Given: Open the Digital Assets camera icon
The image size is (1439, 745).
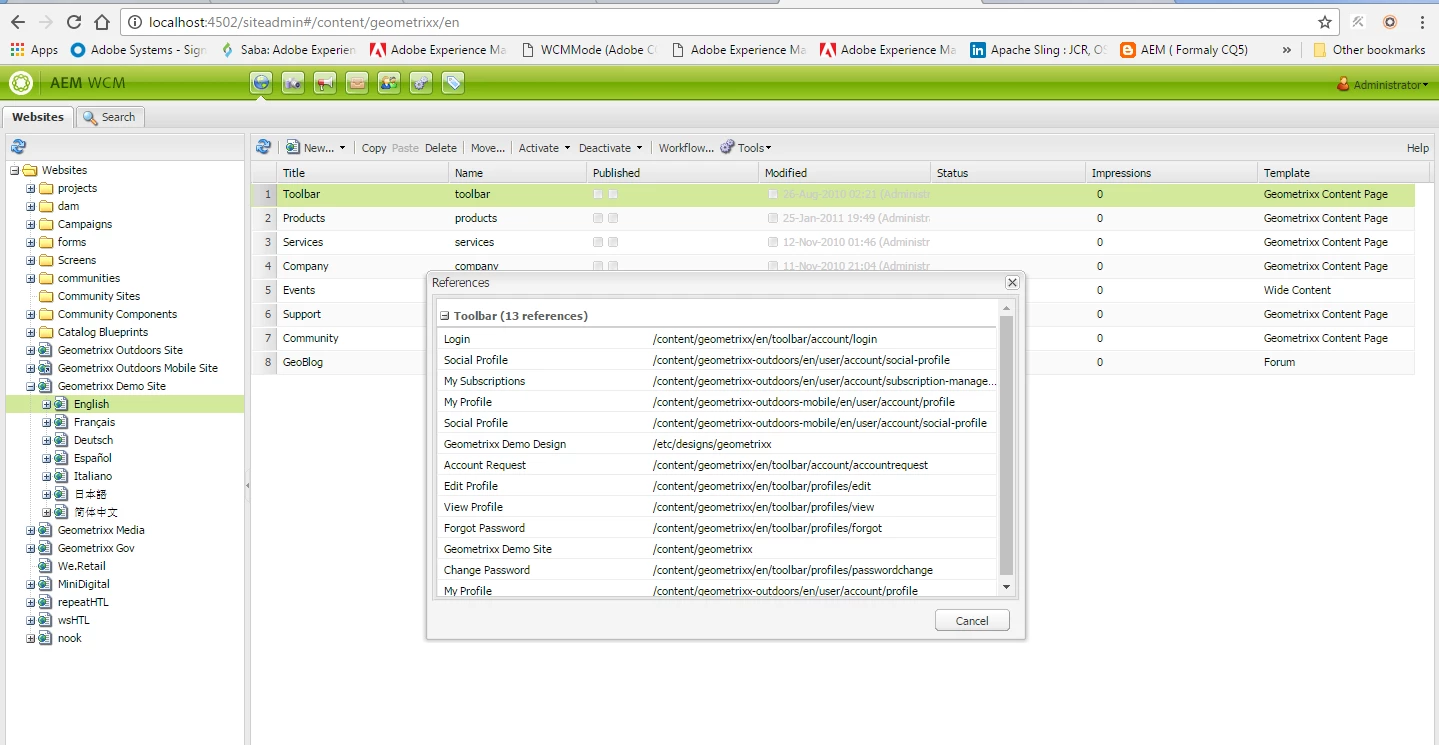Looking at the screenshot, I should pos(293,83).
